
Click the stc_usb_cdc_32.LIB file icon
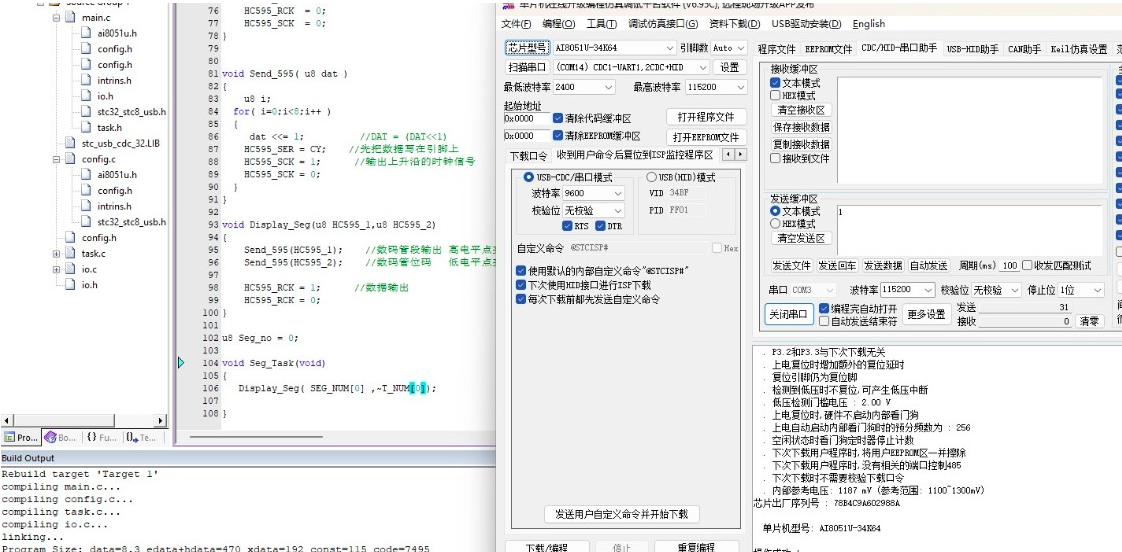coord(70,143)
